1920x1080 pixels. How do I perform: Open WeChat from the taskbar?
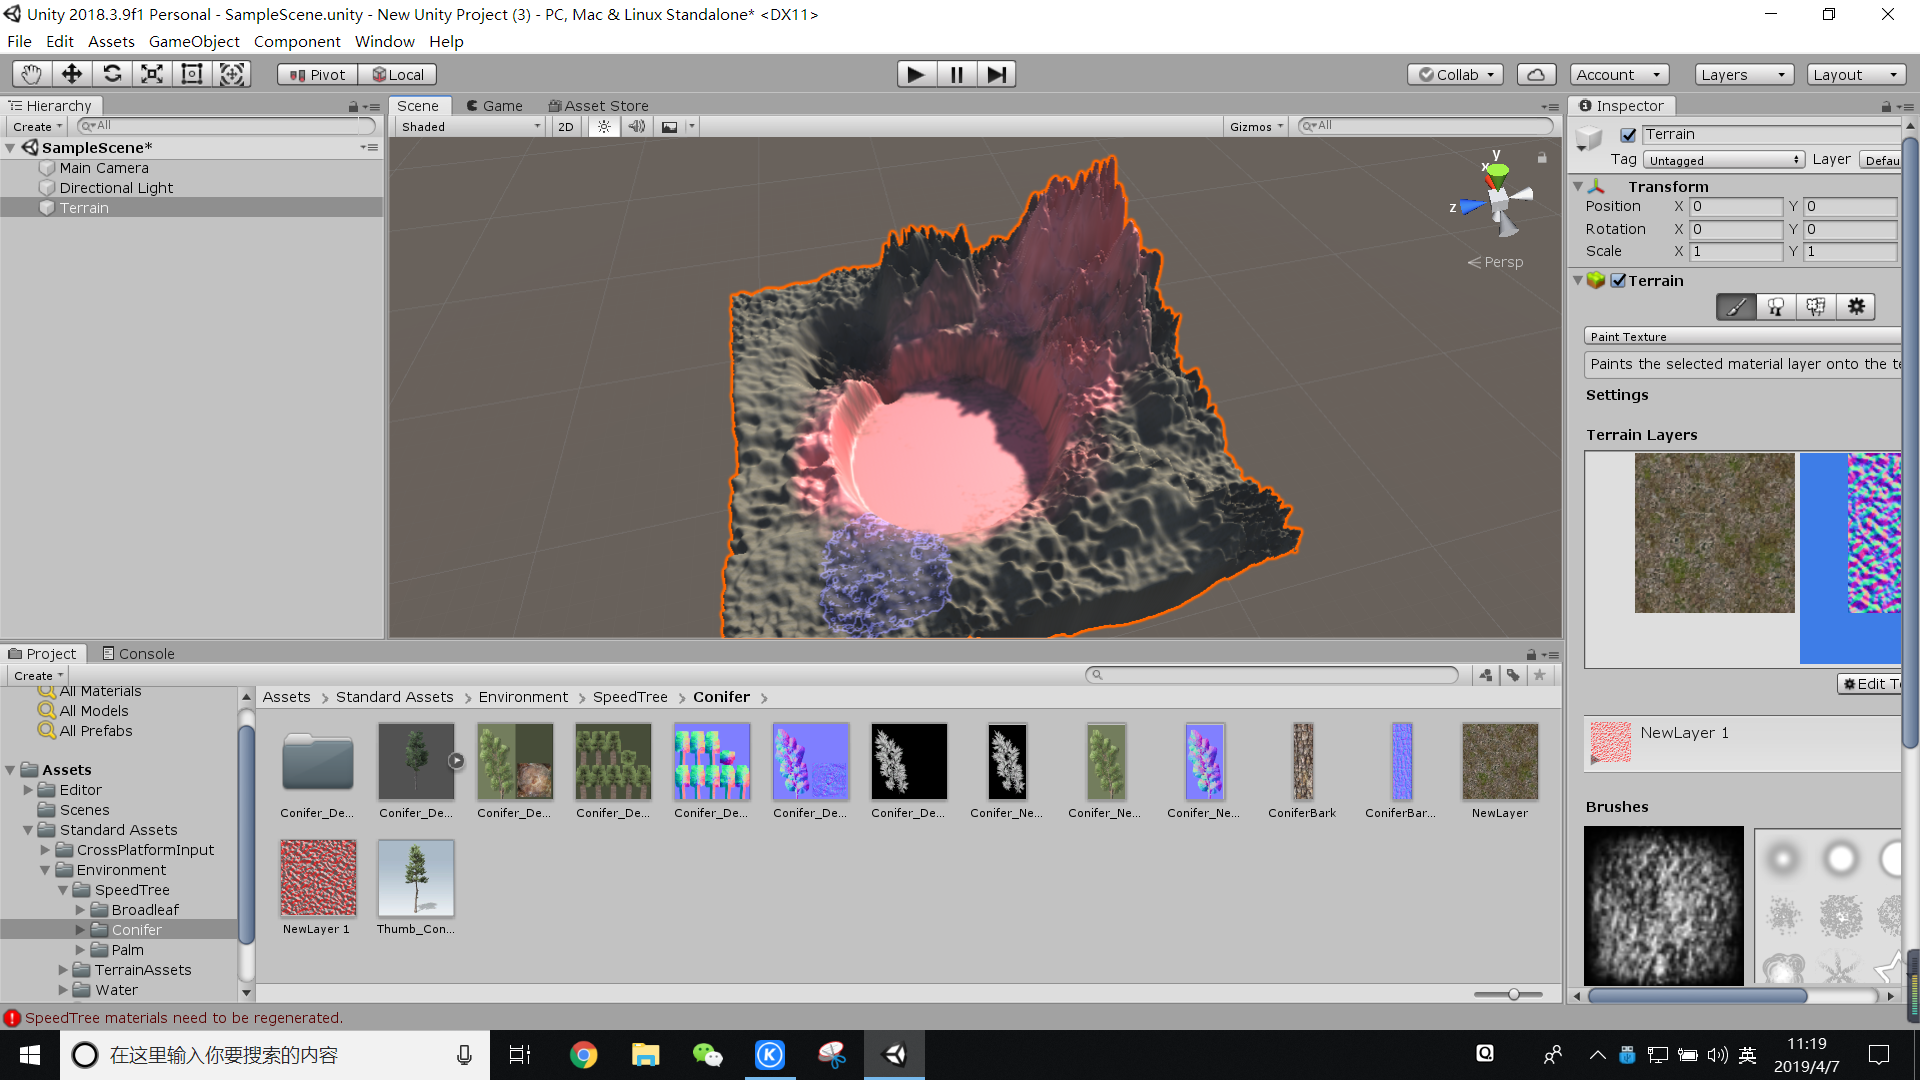pyautogui.click(x=707, y=1055)
